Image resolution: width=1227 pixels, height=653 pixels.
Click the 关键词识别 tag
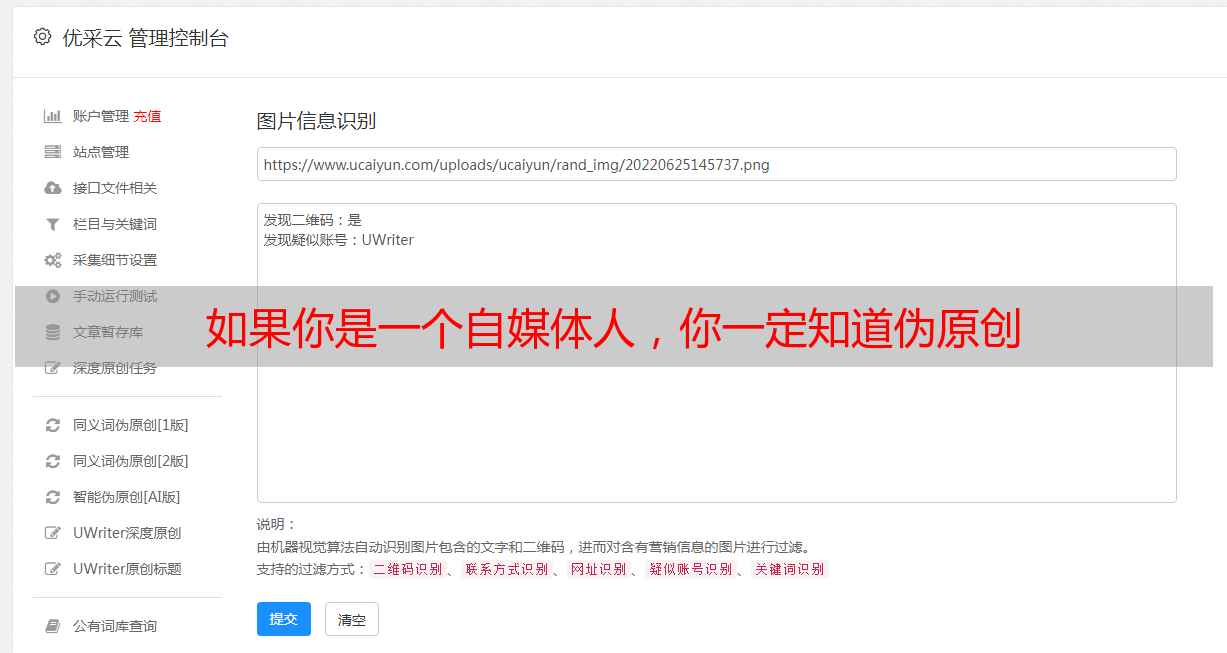point(790,569)
